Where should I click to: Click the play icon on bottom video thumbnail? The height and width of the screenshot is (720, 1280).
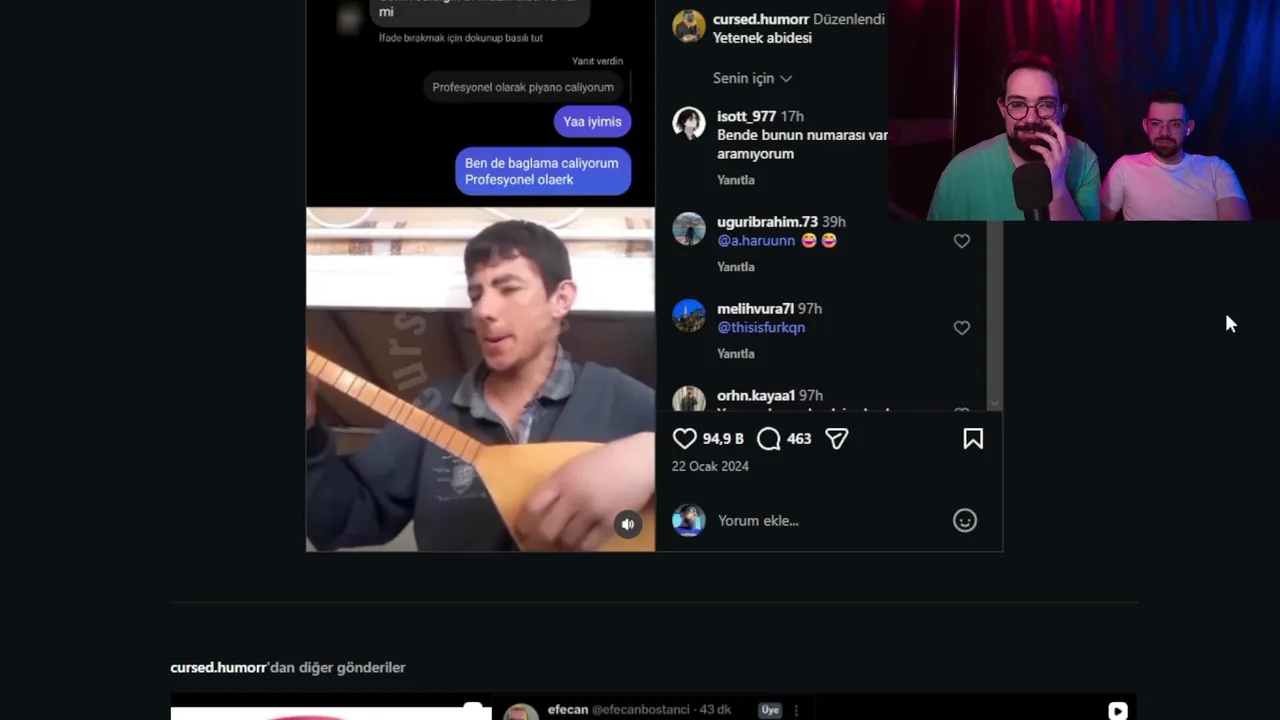pyautogui.click(x=1118, y=711)
